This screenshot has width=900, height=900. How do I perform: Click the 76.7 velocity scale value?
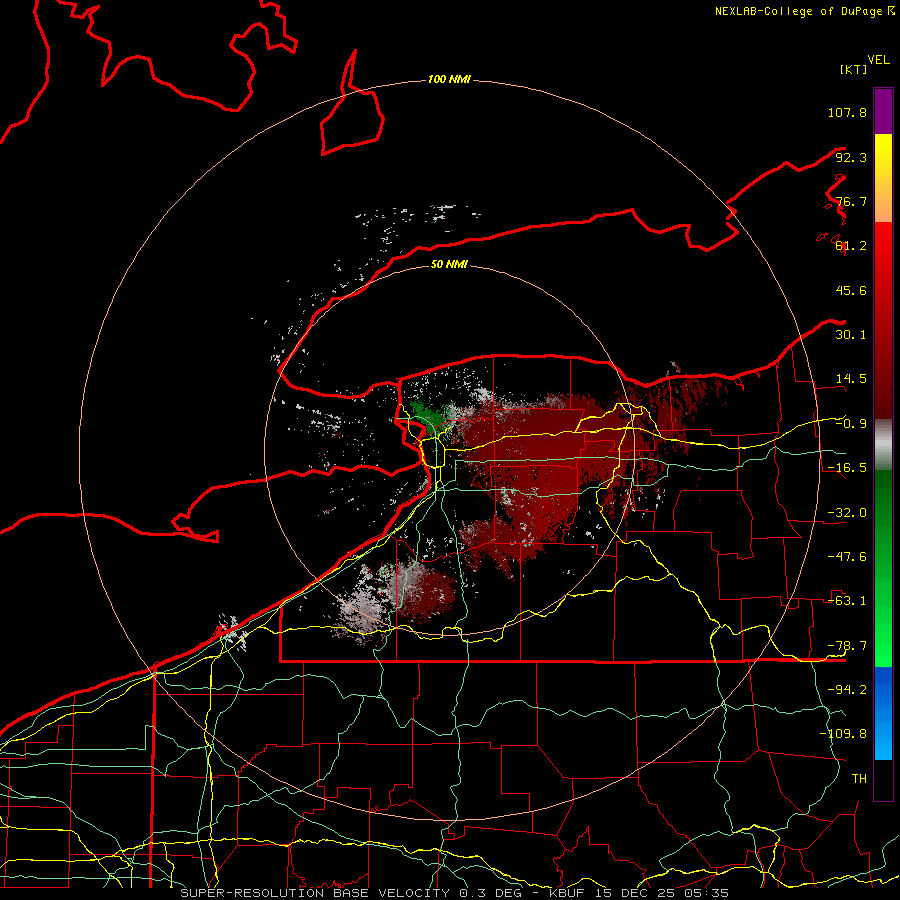click(x=851, y=201)
